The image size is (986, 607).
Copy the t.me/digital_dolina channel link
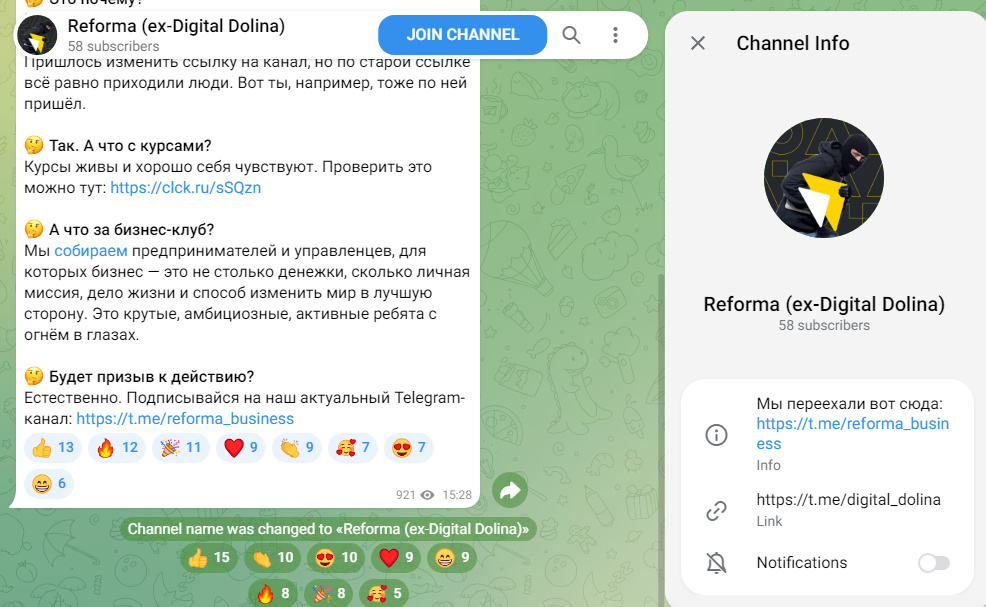coord(848,499)
